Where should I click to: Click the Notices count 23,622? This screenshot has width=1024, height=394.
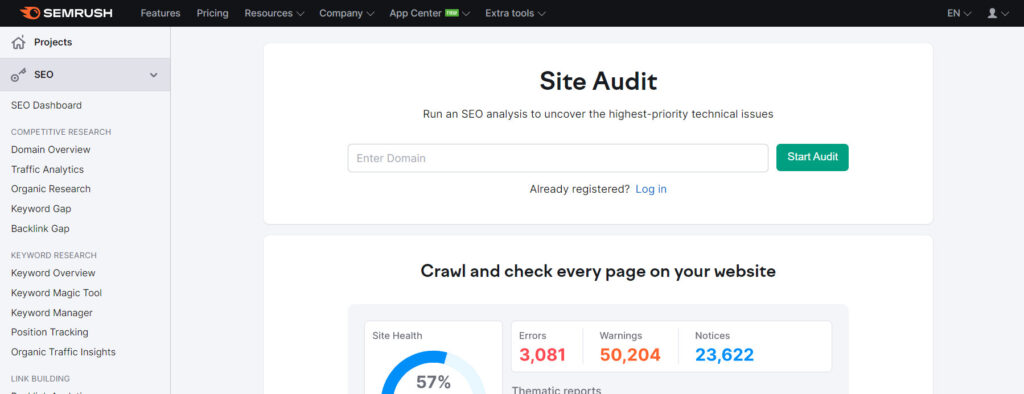724,355
